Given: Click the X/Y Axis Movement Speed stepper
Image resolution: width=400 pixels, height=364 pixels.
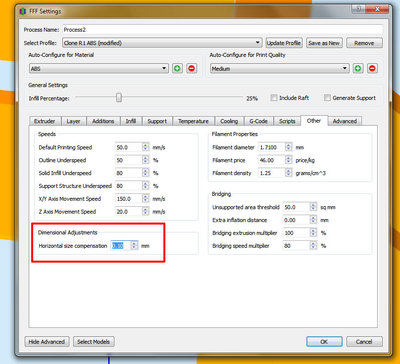Looking at the screenshot, I should [x=145, y=199].
